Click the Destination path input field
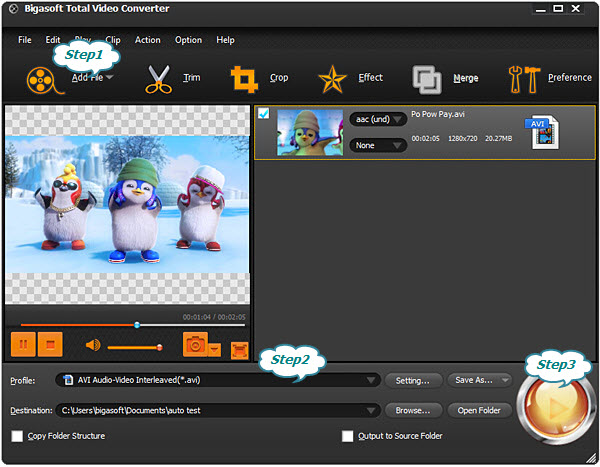The width and height of the screenshot is (600, 467). pos(218,410)
